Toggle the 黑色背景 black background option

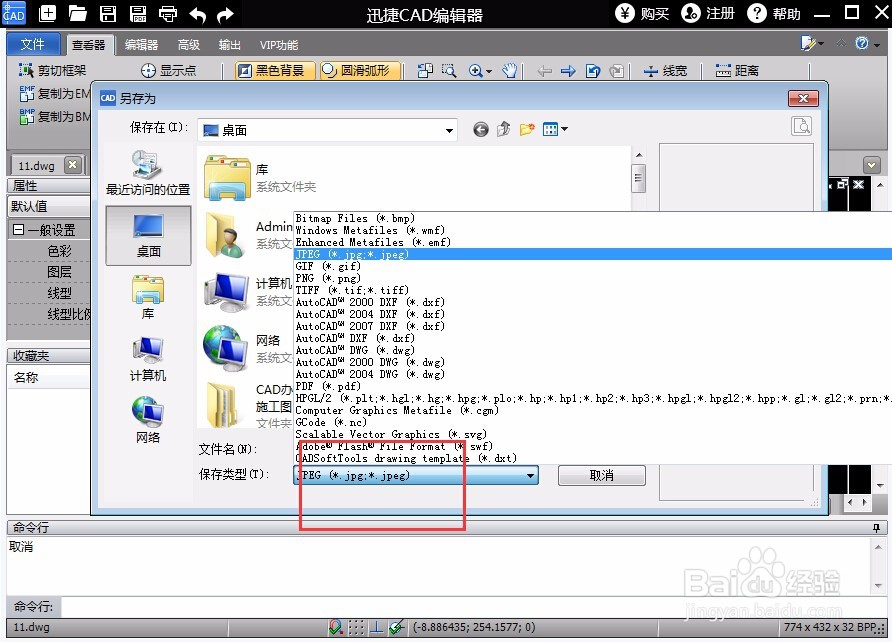(275, 71)
